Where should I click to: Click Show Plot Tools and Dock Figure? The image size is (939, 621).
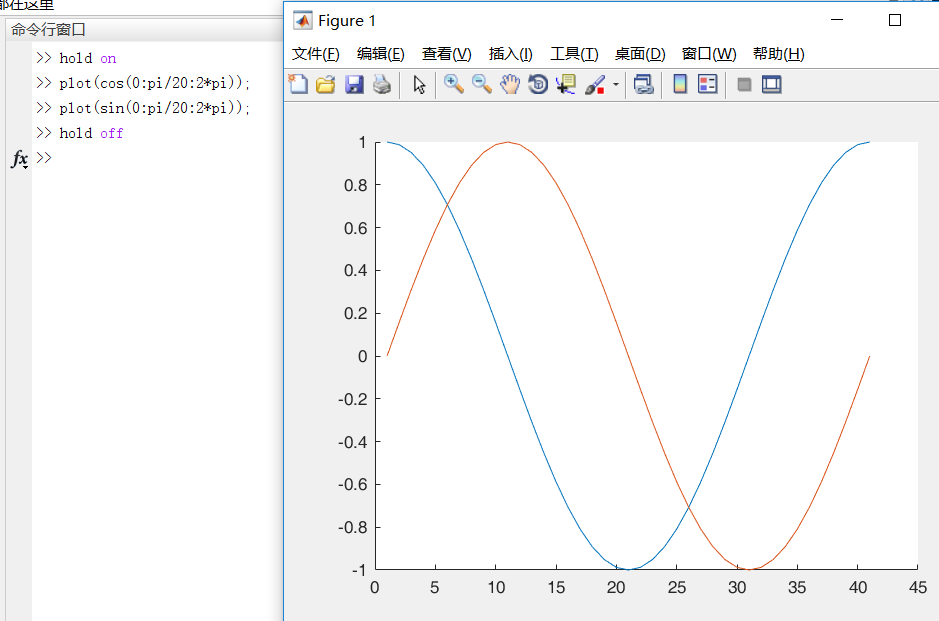click(x=771, y=85)
